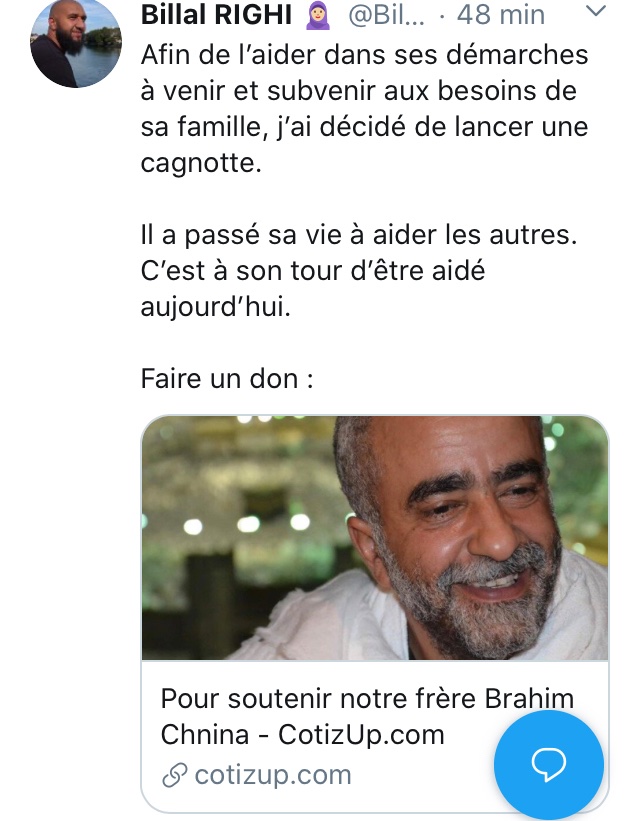Tap the line 'C'est à son tour d'être aidé'

[313, 271]
